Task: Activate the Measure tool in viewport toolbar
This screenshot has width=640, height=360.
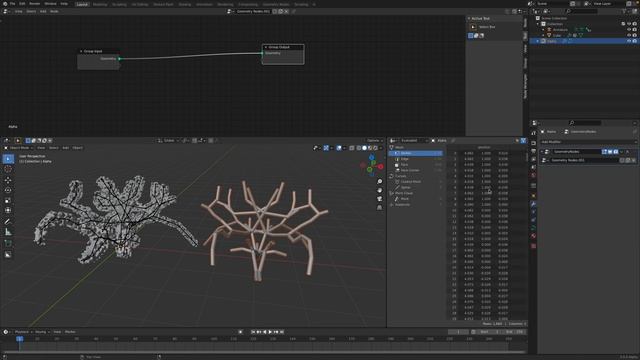Action: point(8,232)
